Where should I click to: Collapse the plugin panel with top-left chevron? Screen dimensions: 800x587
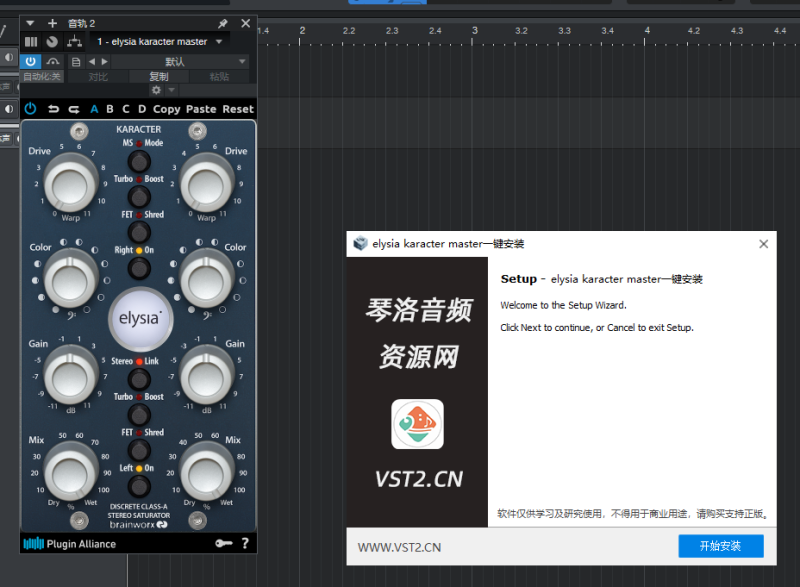tap(31, 23)
